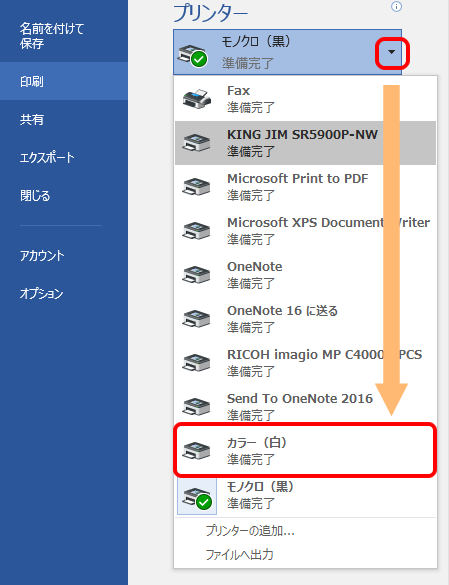This screenshot has width=449, height=585.
Task: Open the printer dropdown arrow
Action: point(392,52)
